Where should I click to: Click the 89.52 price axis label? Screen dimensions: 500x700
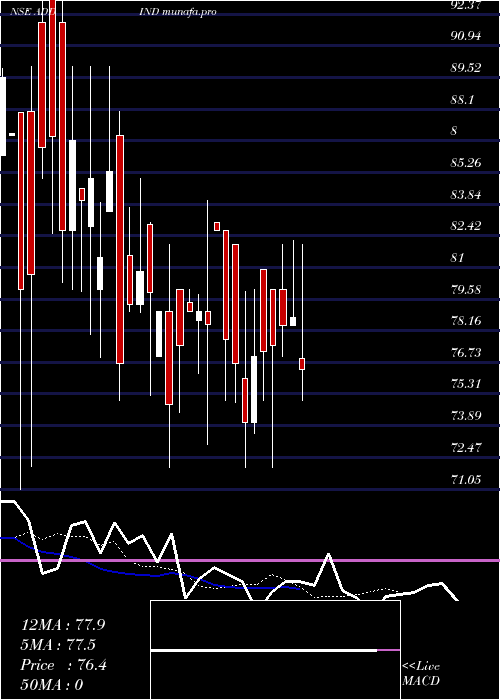point(466,68)
